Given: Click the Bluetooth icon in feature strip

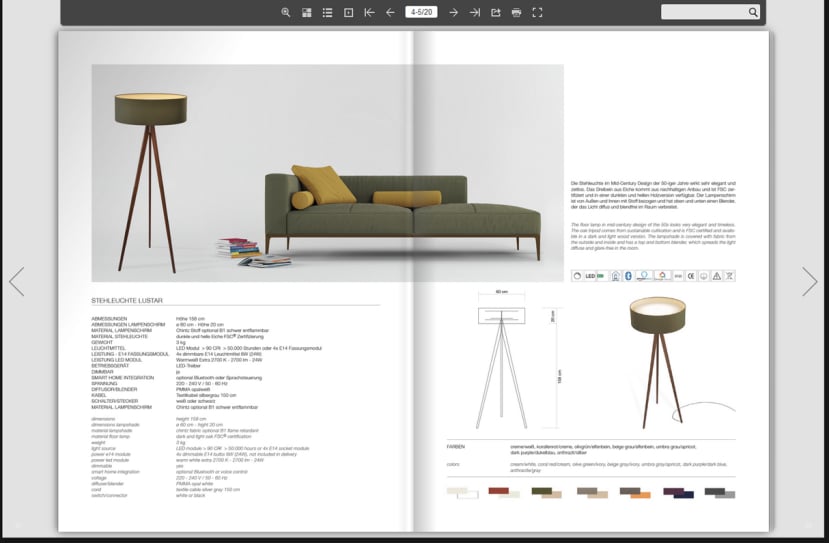Looking at the screenshot, I should click(629, 276).
